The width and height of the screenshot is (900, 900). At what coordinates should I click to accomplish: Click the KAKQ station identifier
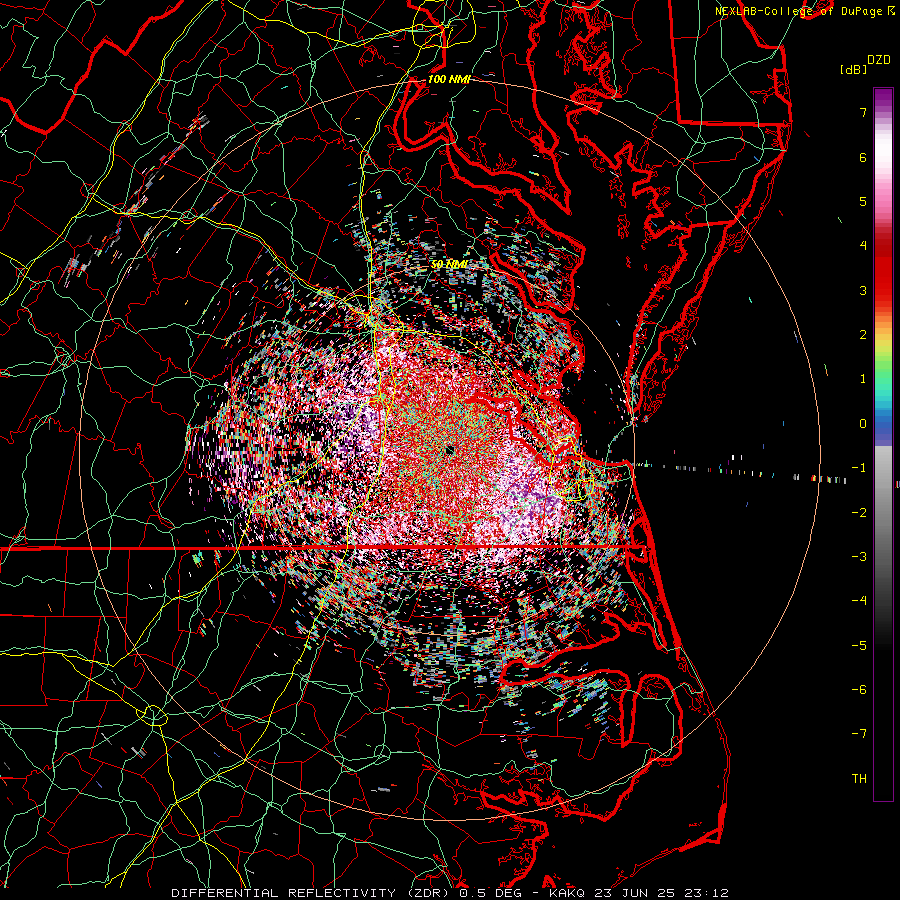click(567, 893)
